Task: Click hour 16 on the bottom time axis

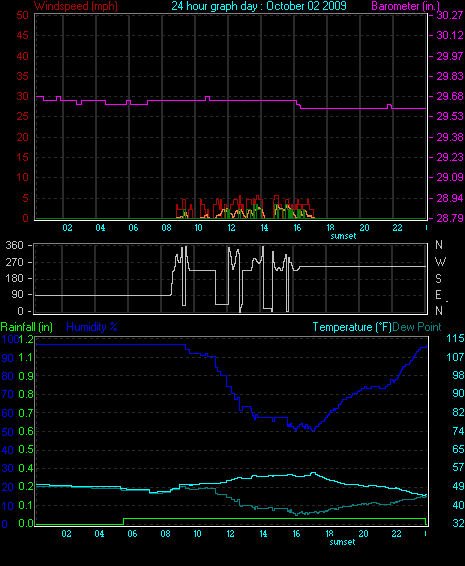Action: click(296, 534)
